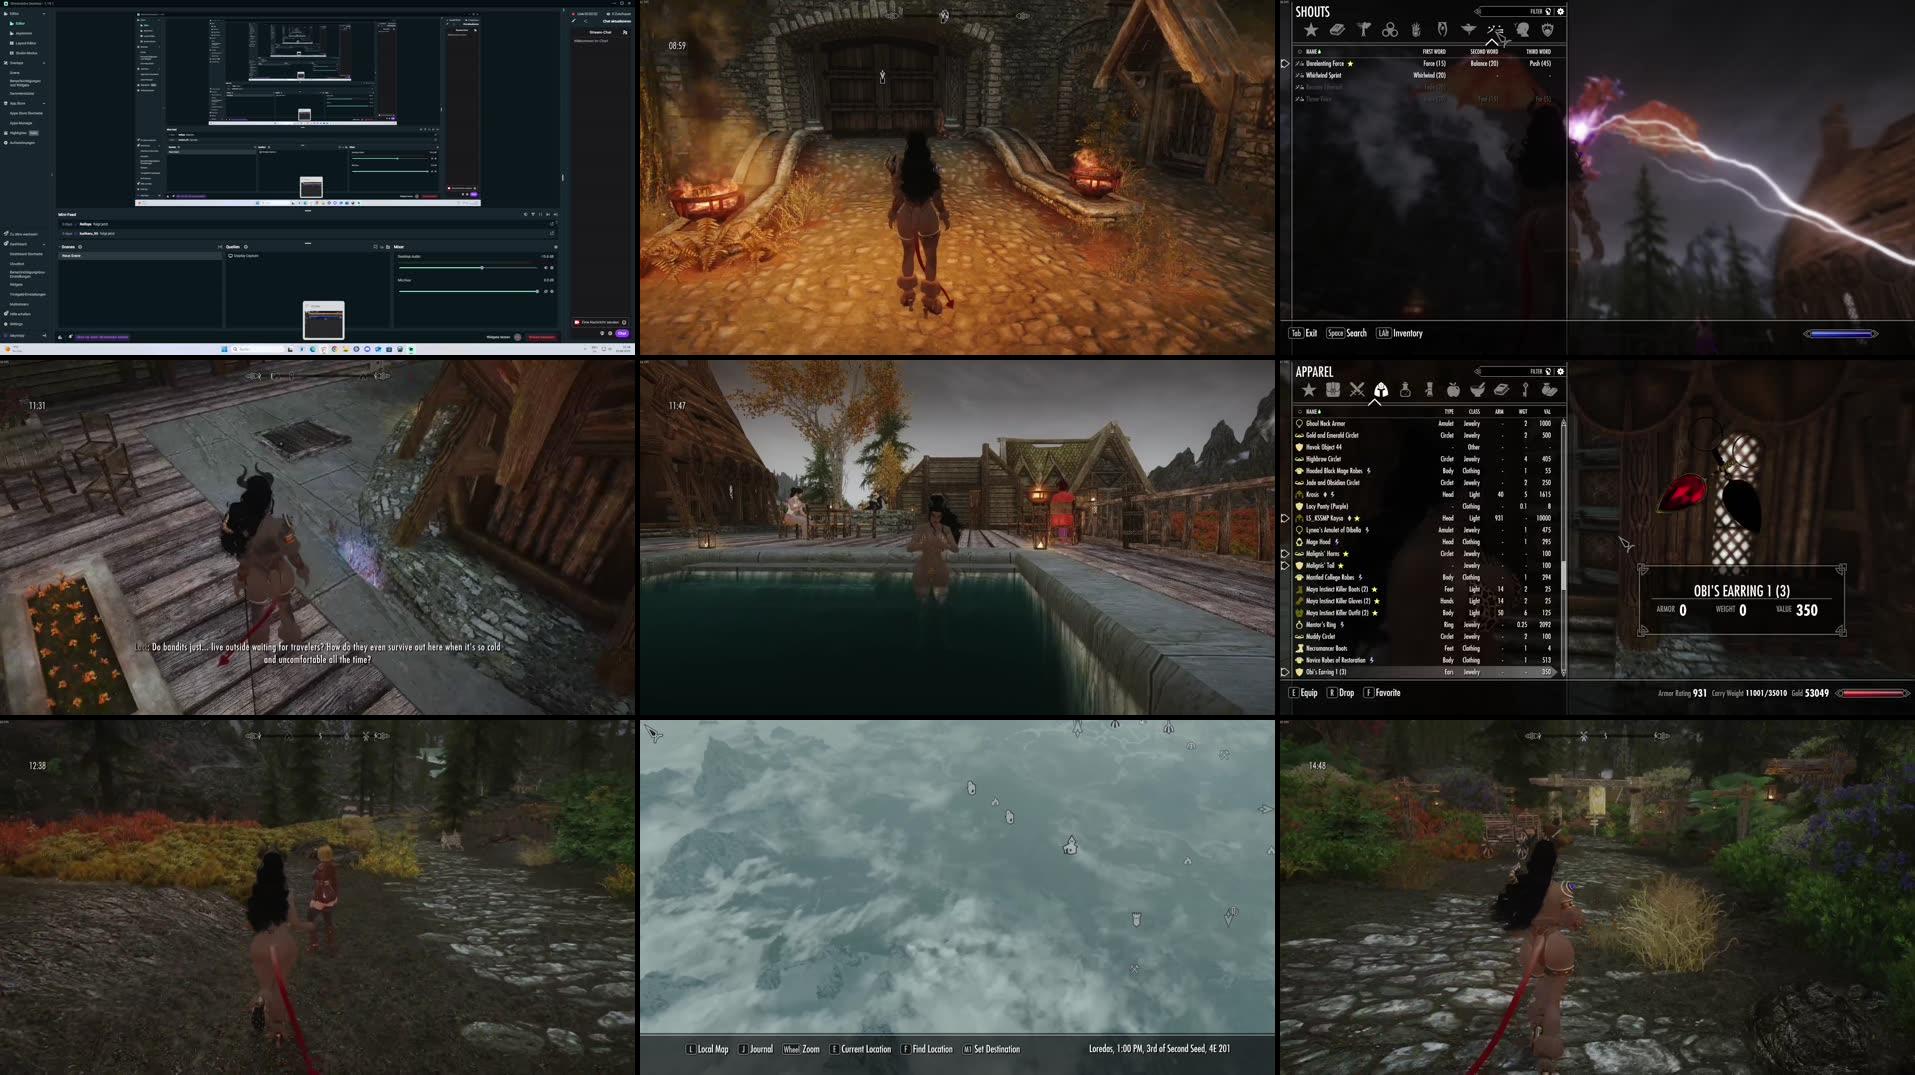Click the Equip prompt in Apparel menu
Screen dimensions: 1915x1075
tap(1303, 693)
